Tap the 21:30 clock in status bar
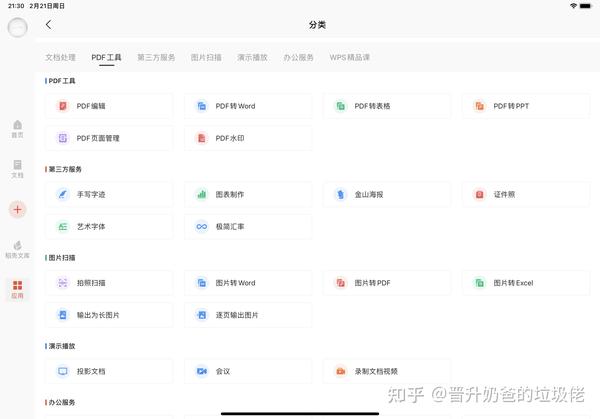The height and width of the screenshot is (419, 600). pyautogui.click(x=16, y=6)
